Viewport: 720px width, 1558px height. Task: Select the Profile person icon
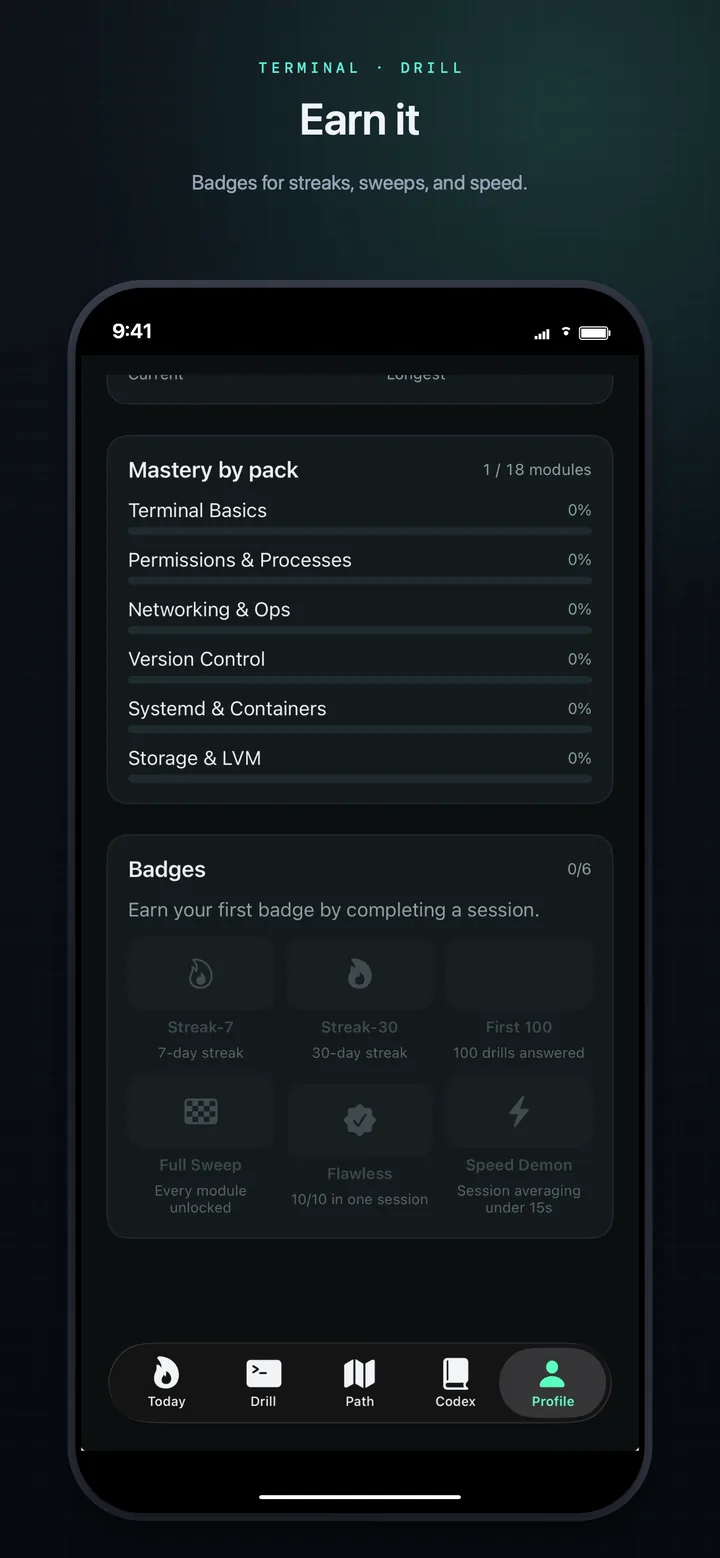[x=553, y=1370]
